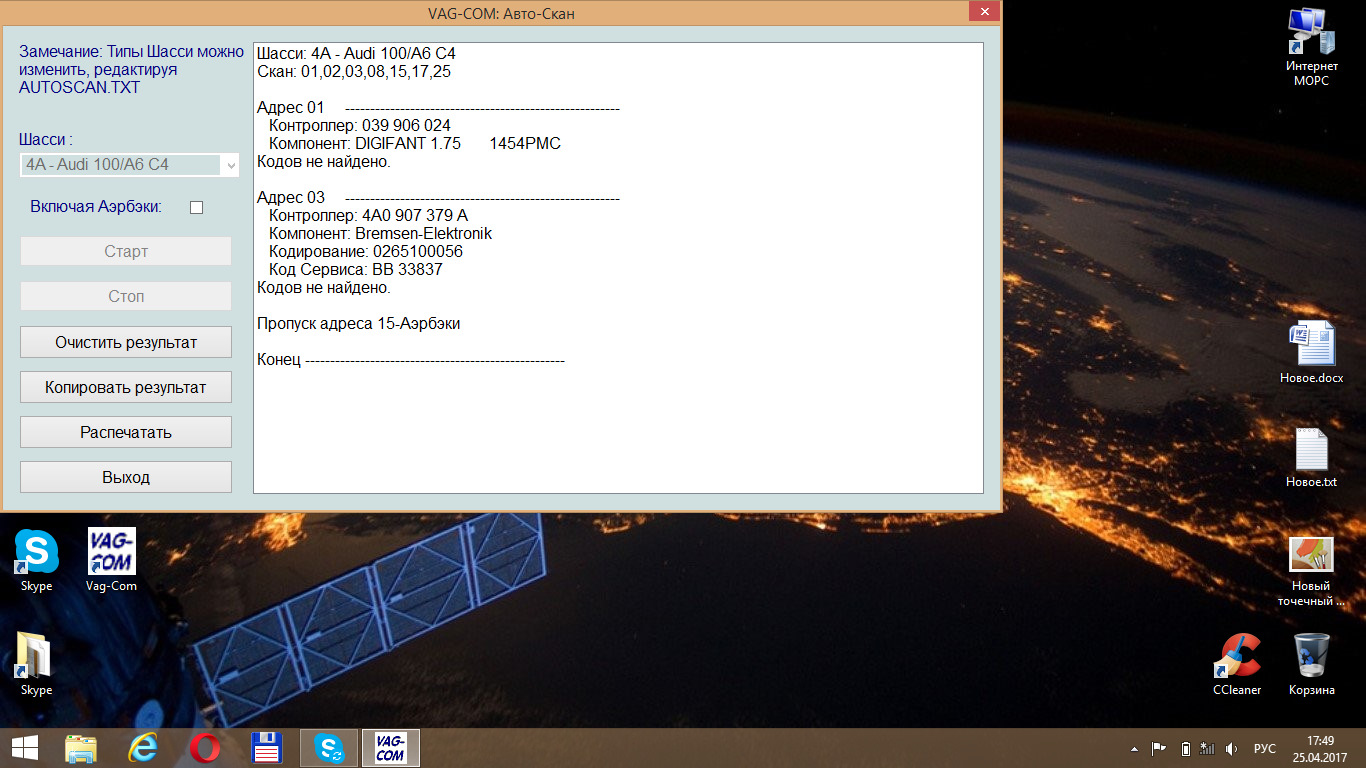Close the VAG-COM Авто-Скан window
Image resolution: width=1366 pixels, height=768 pixels.
[x=984, y=11]
